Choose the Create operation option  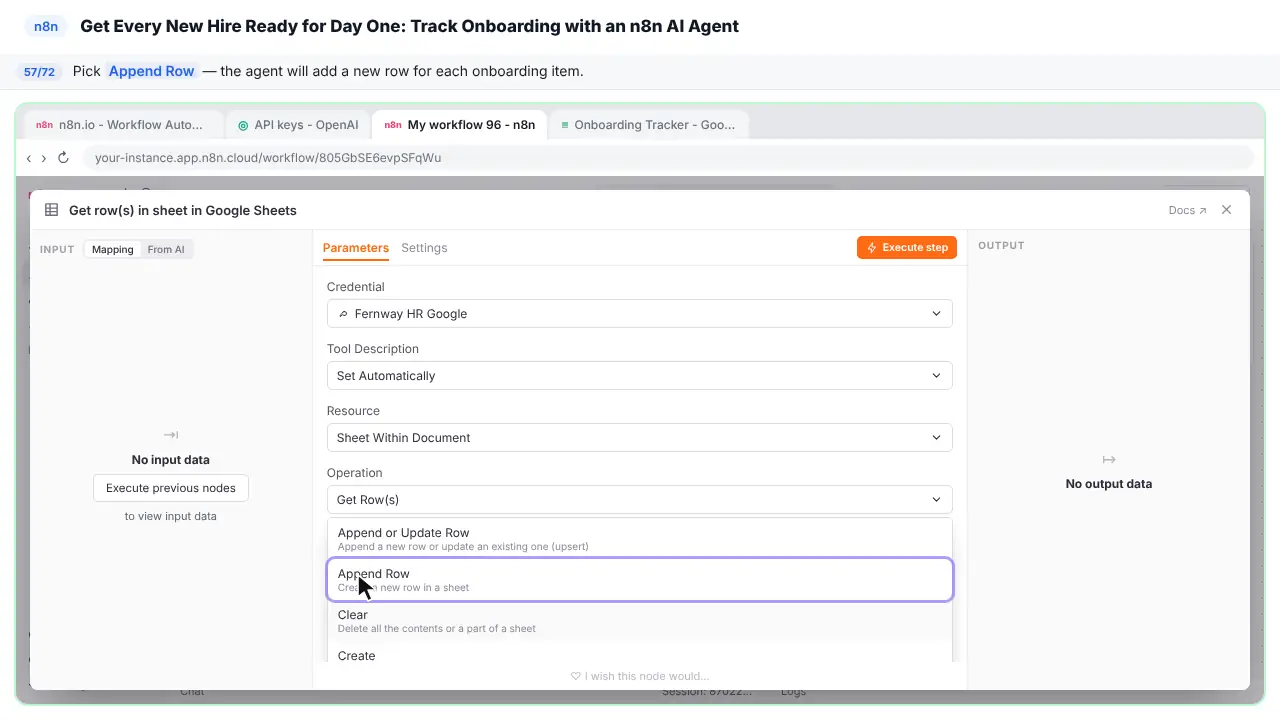tap(639, 653)
